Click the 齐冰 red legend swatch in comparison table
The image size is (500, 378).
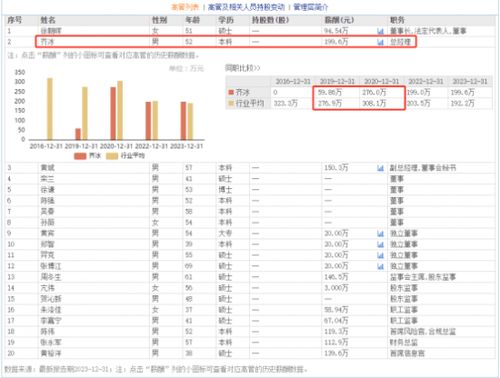click(x=231, y=92)
